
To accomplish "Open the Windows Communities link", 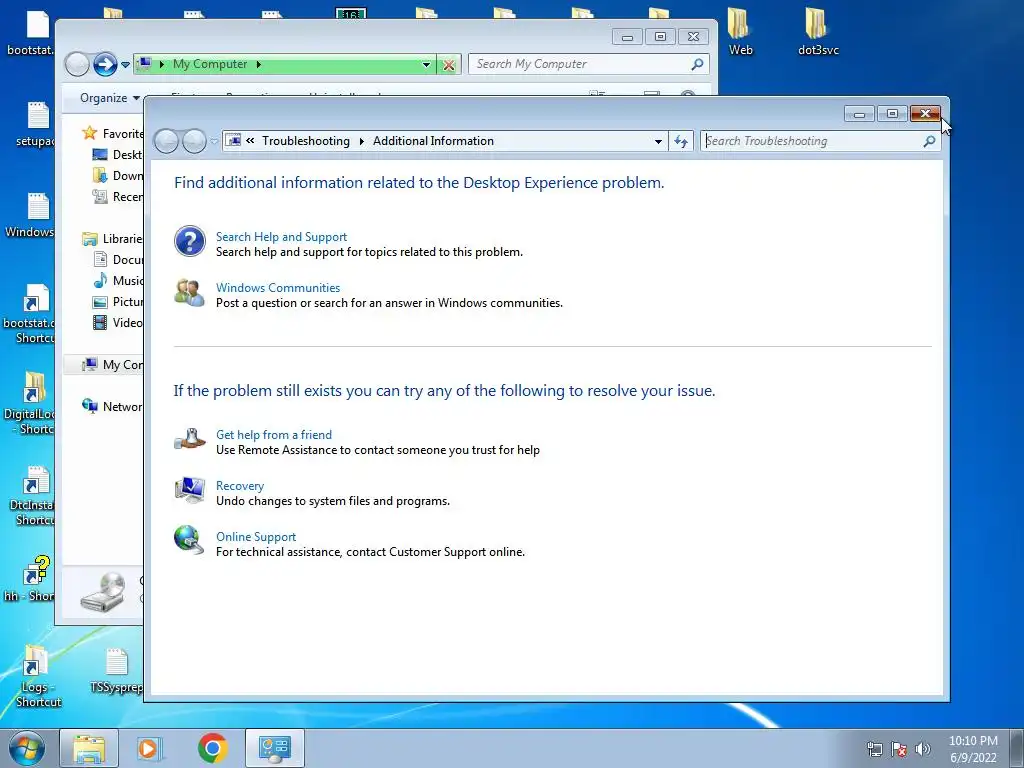I will tap(278, 287).
